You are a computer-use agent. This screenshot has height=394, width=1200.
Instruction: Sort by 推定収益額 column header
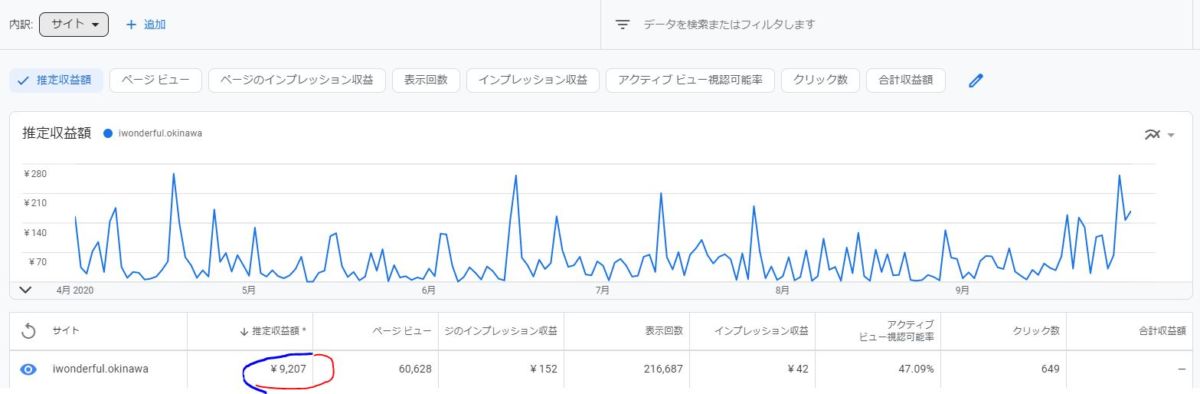273,330
